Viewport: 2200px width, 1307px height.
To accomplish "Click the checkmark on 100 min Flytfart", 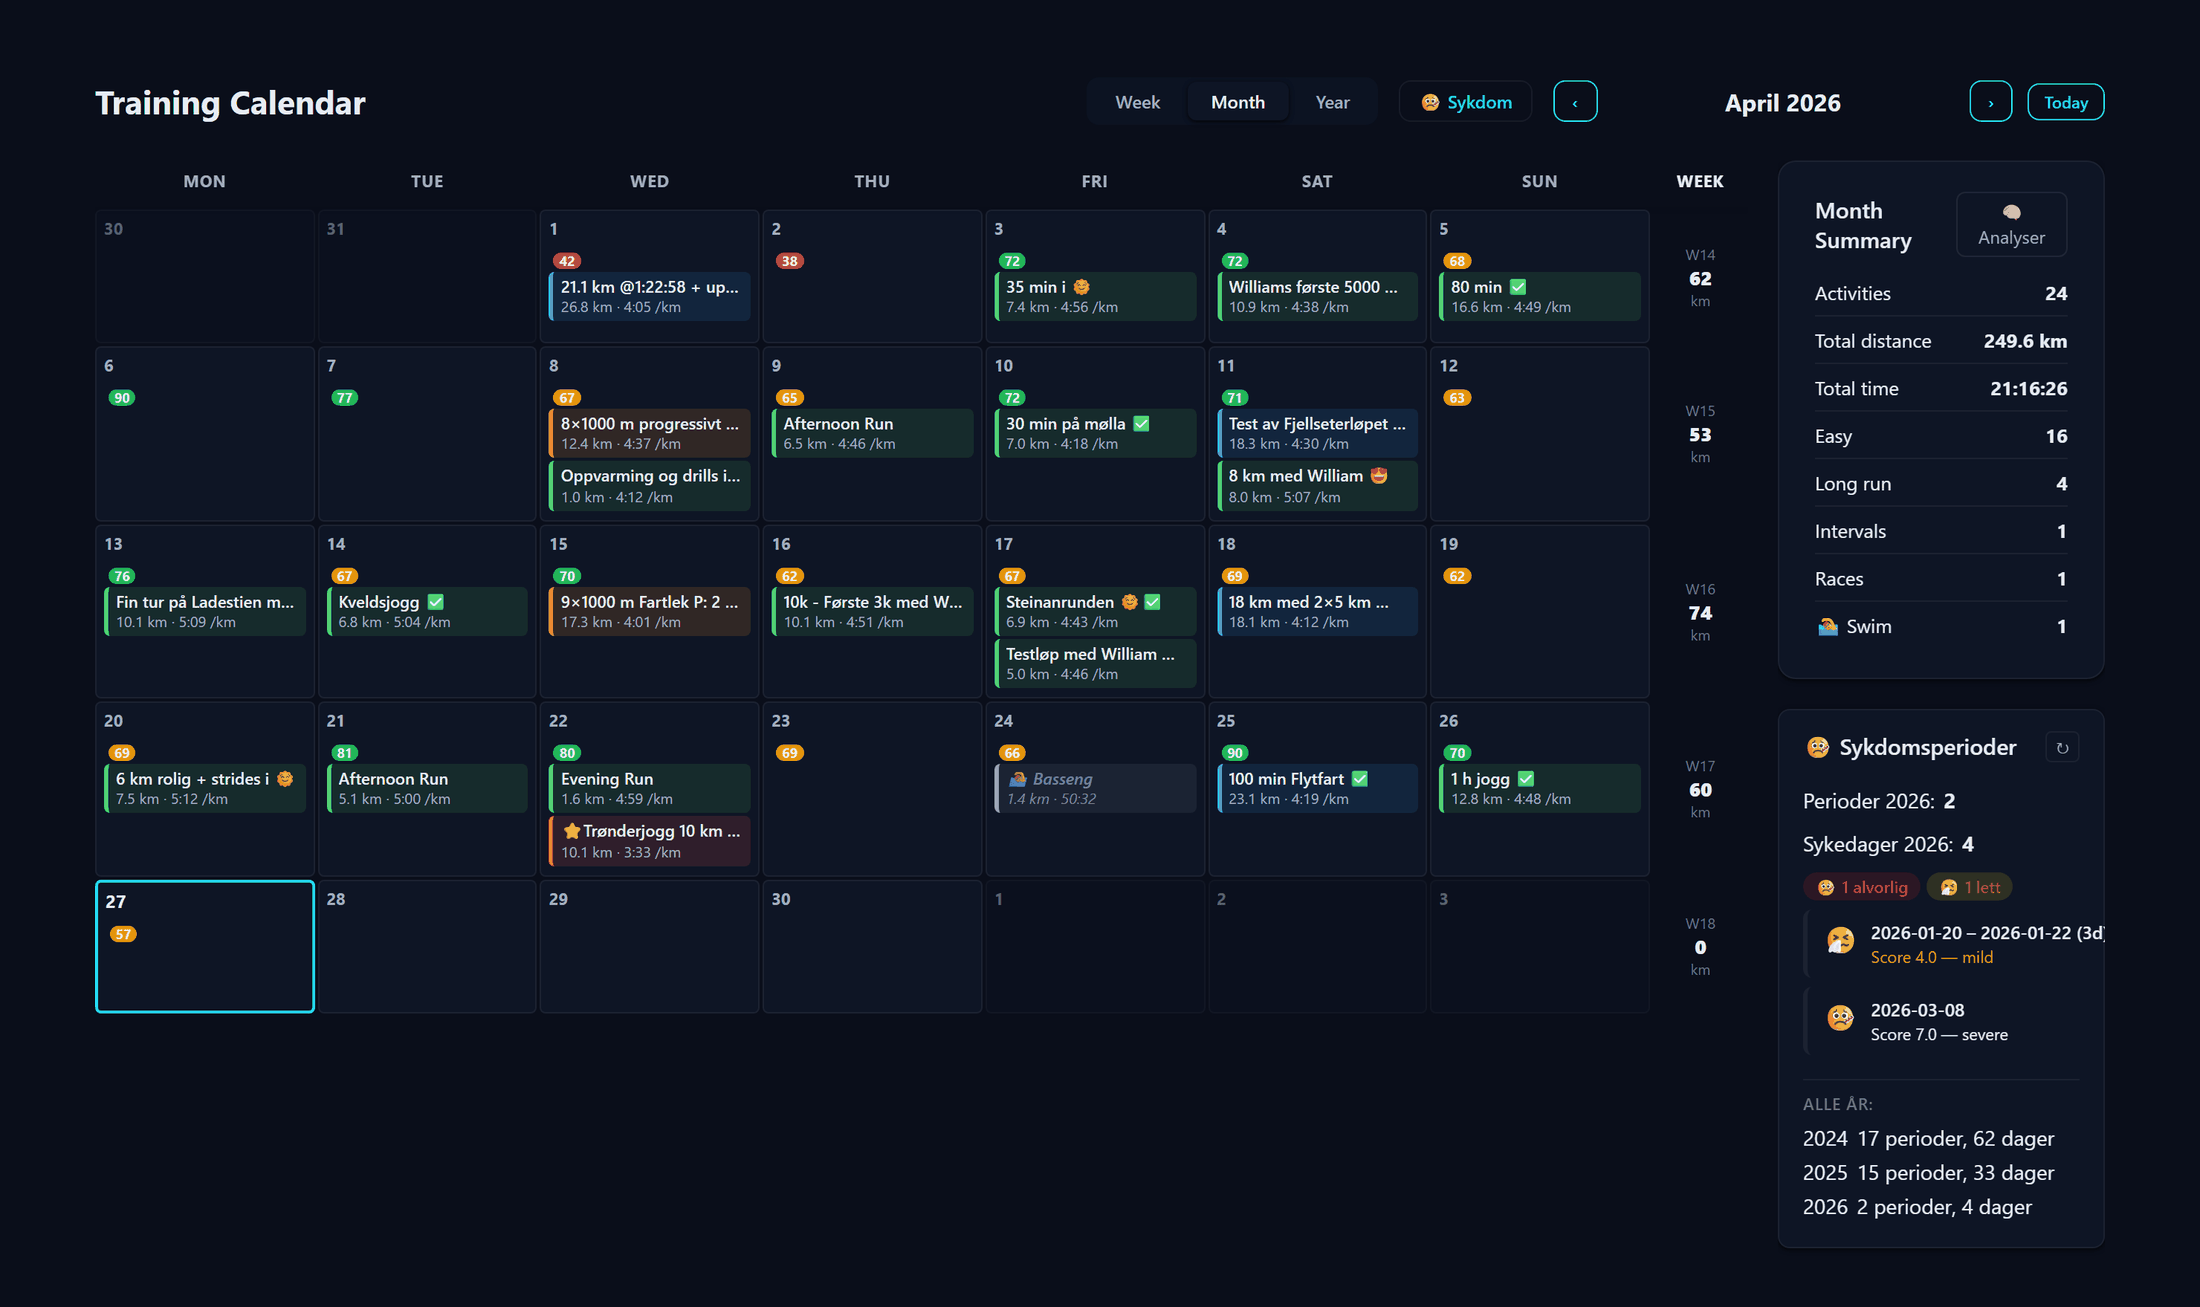I will click(x=1359, y=779).
